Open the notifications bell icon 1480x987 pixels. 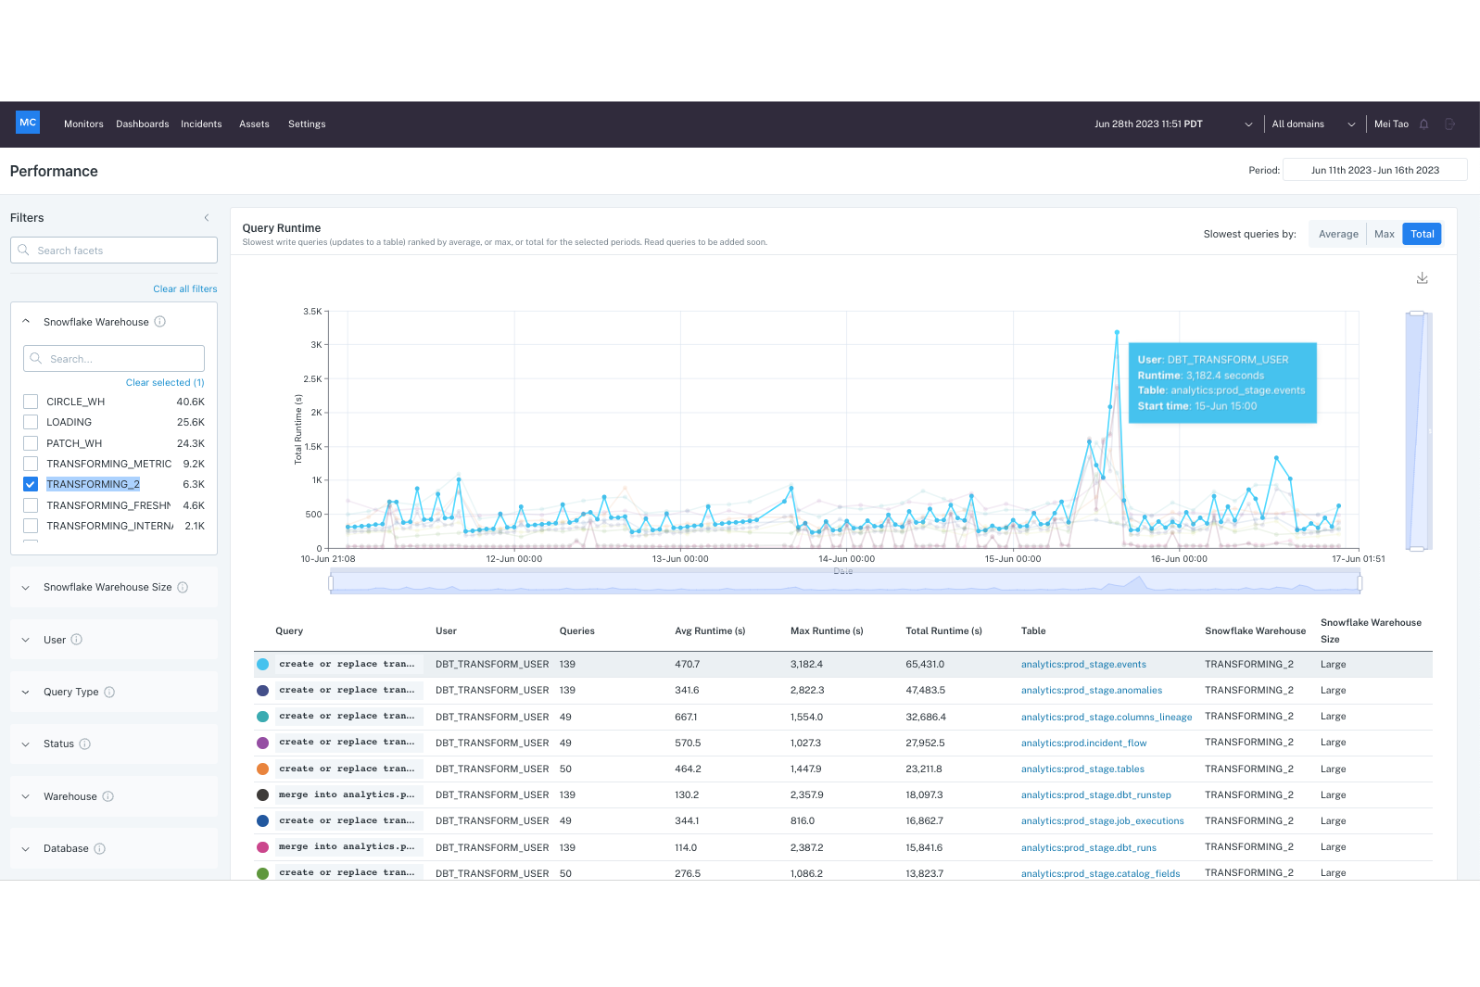1424,124
